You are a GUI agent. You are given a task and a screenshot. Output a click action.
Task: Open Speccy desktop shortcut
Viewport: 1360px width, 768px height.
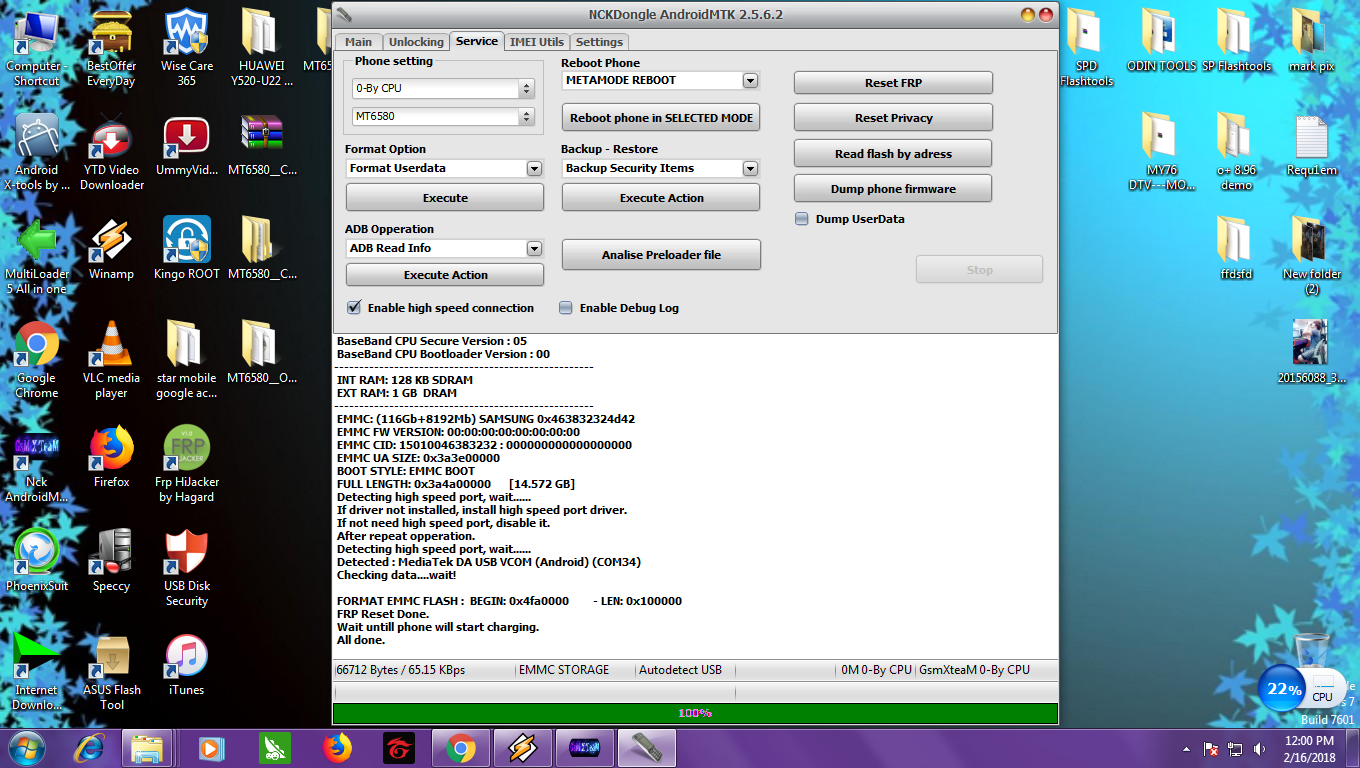pos(111,560)
